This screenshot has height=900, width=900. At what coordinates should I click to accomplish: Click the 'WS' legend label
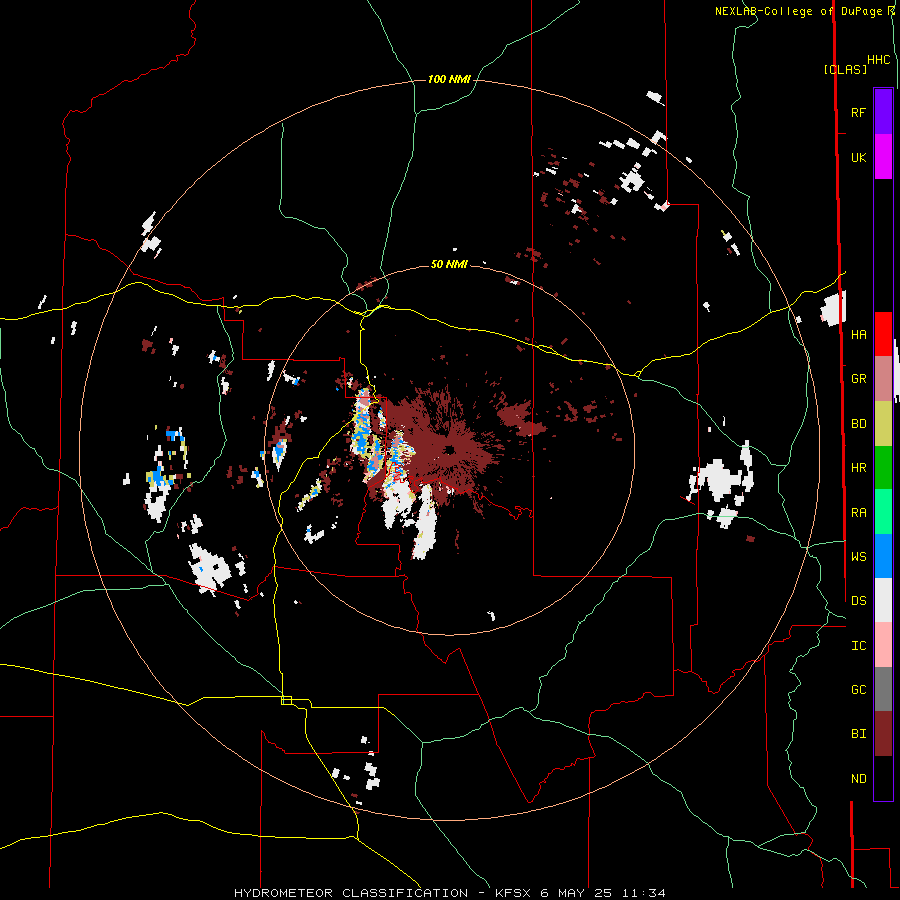[858, 556]
